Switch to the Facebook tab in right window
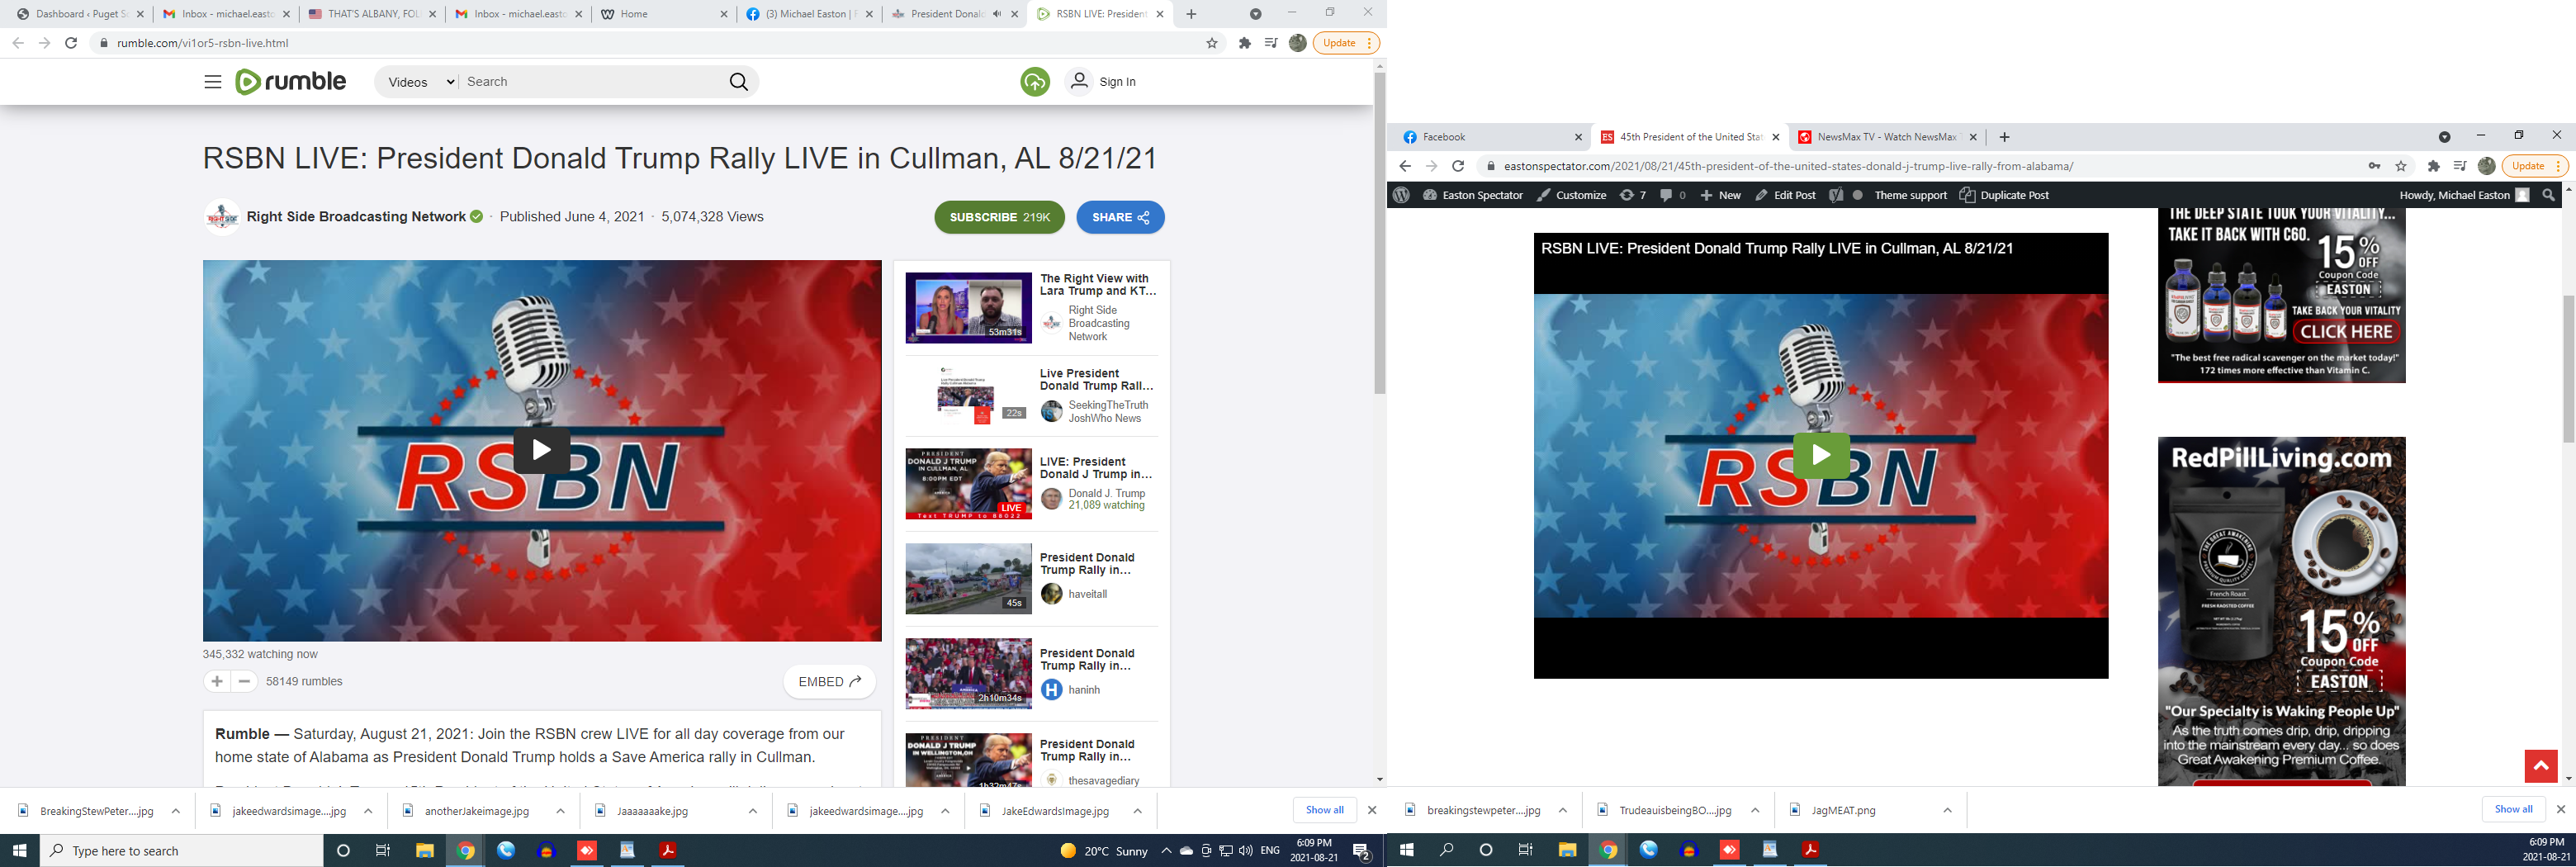This screenshot has width=2576, height=867. click(1480, 137)
